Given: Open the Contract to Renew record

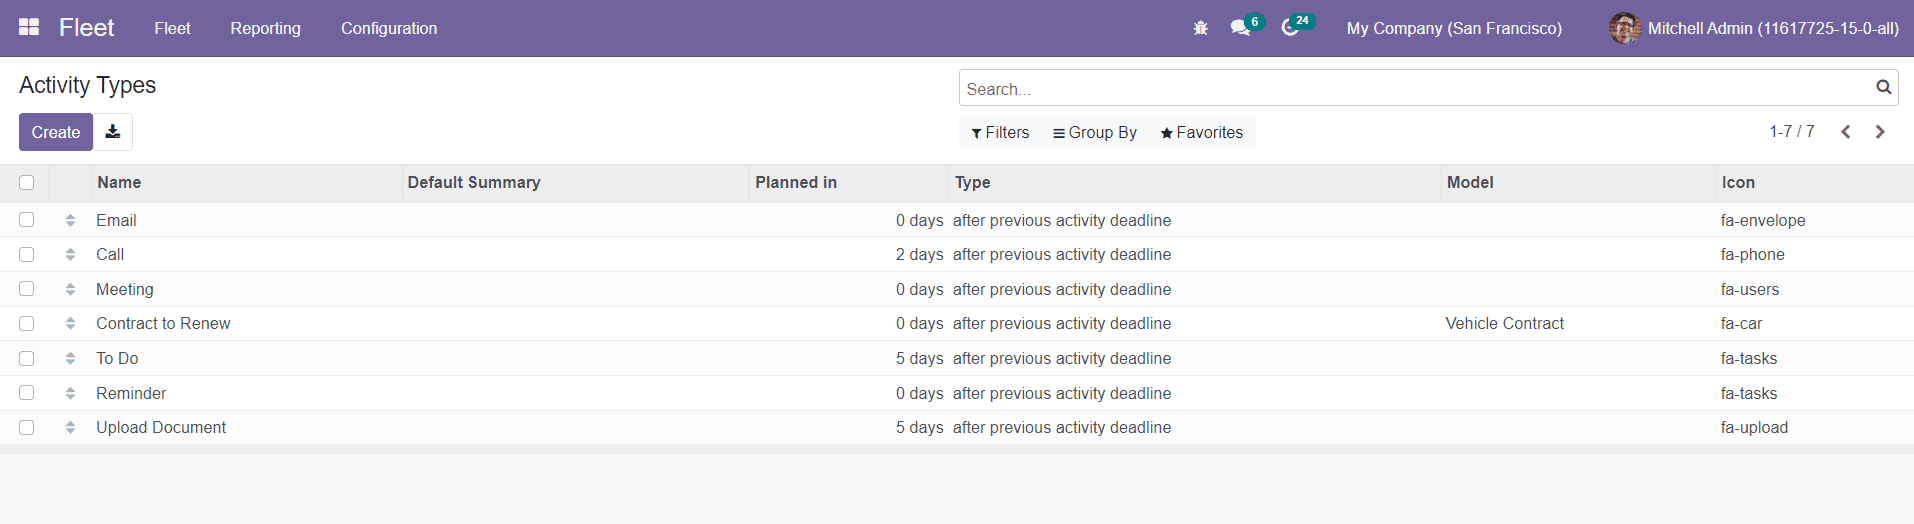Looking at the screenshot, I should (163, 324).
